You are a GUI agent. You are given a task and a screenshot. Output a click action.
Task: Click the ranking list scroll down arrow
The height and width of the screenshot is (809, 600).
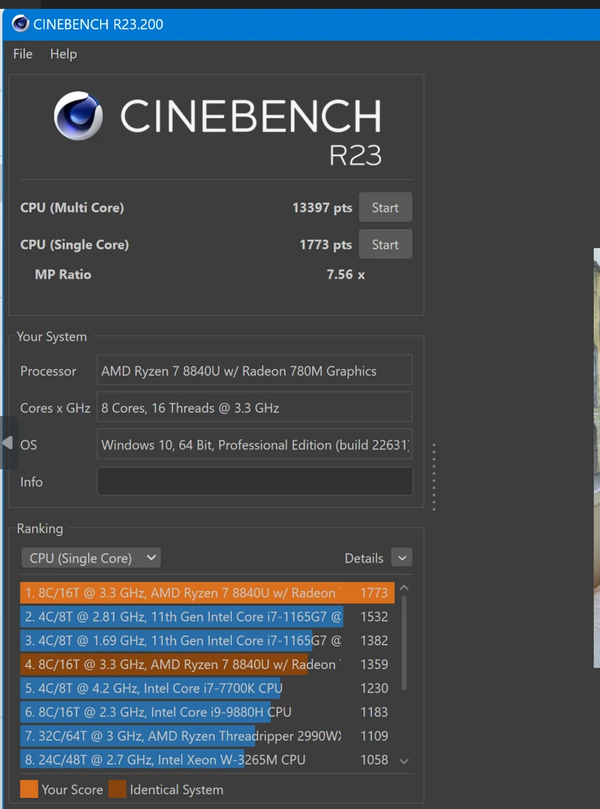(x=404, y=761)
